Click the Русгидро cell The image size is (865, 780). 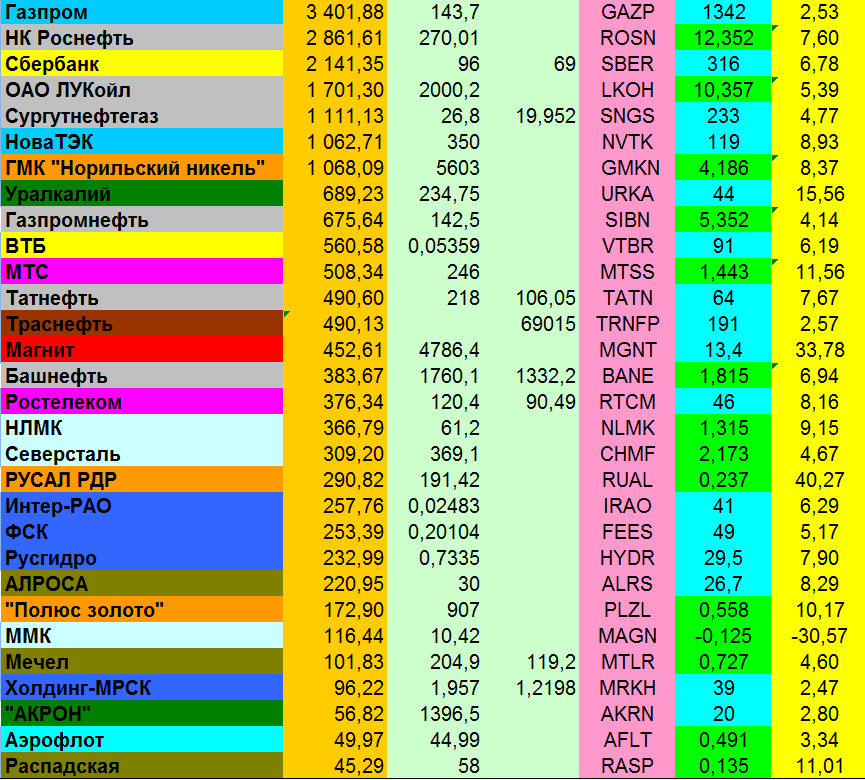142,558
